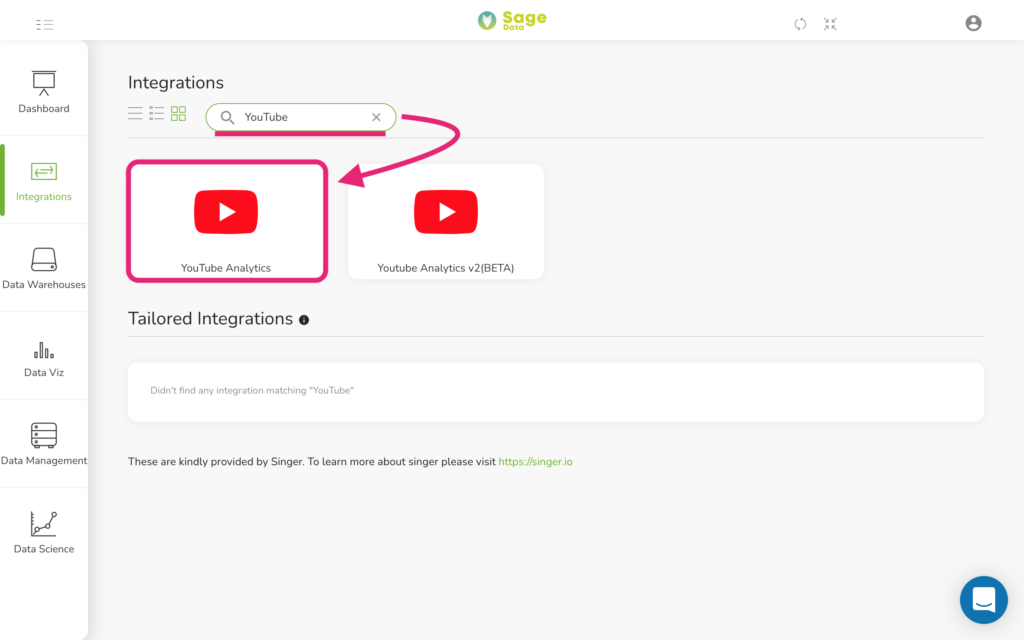The image size is (1024, 640).
Task: Open the chat support bubble
Action: [x=984, y=600]
